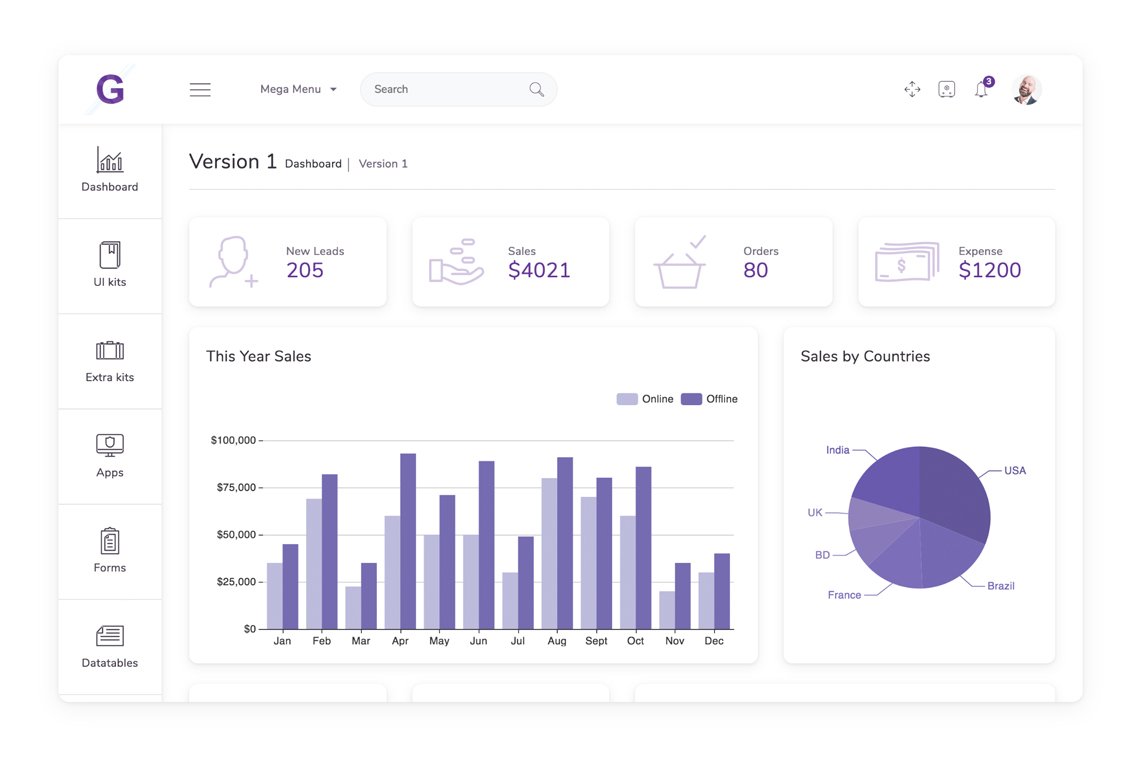
Task: Click the New Leads value 205
Action: tap(305, 271)
